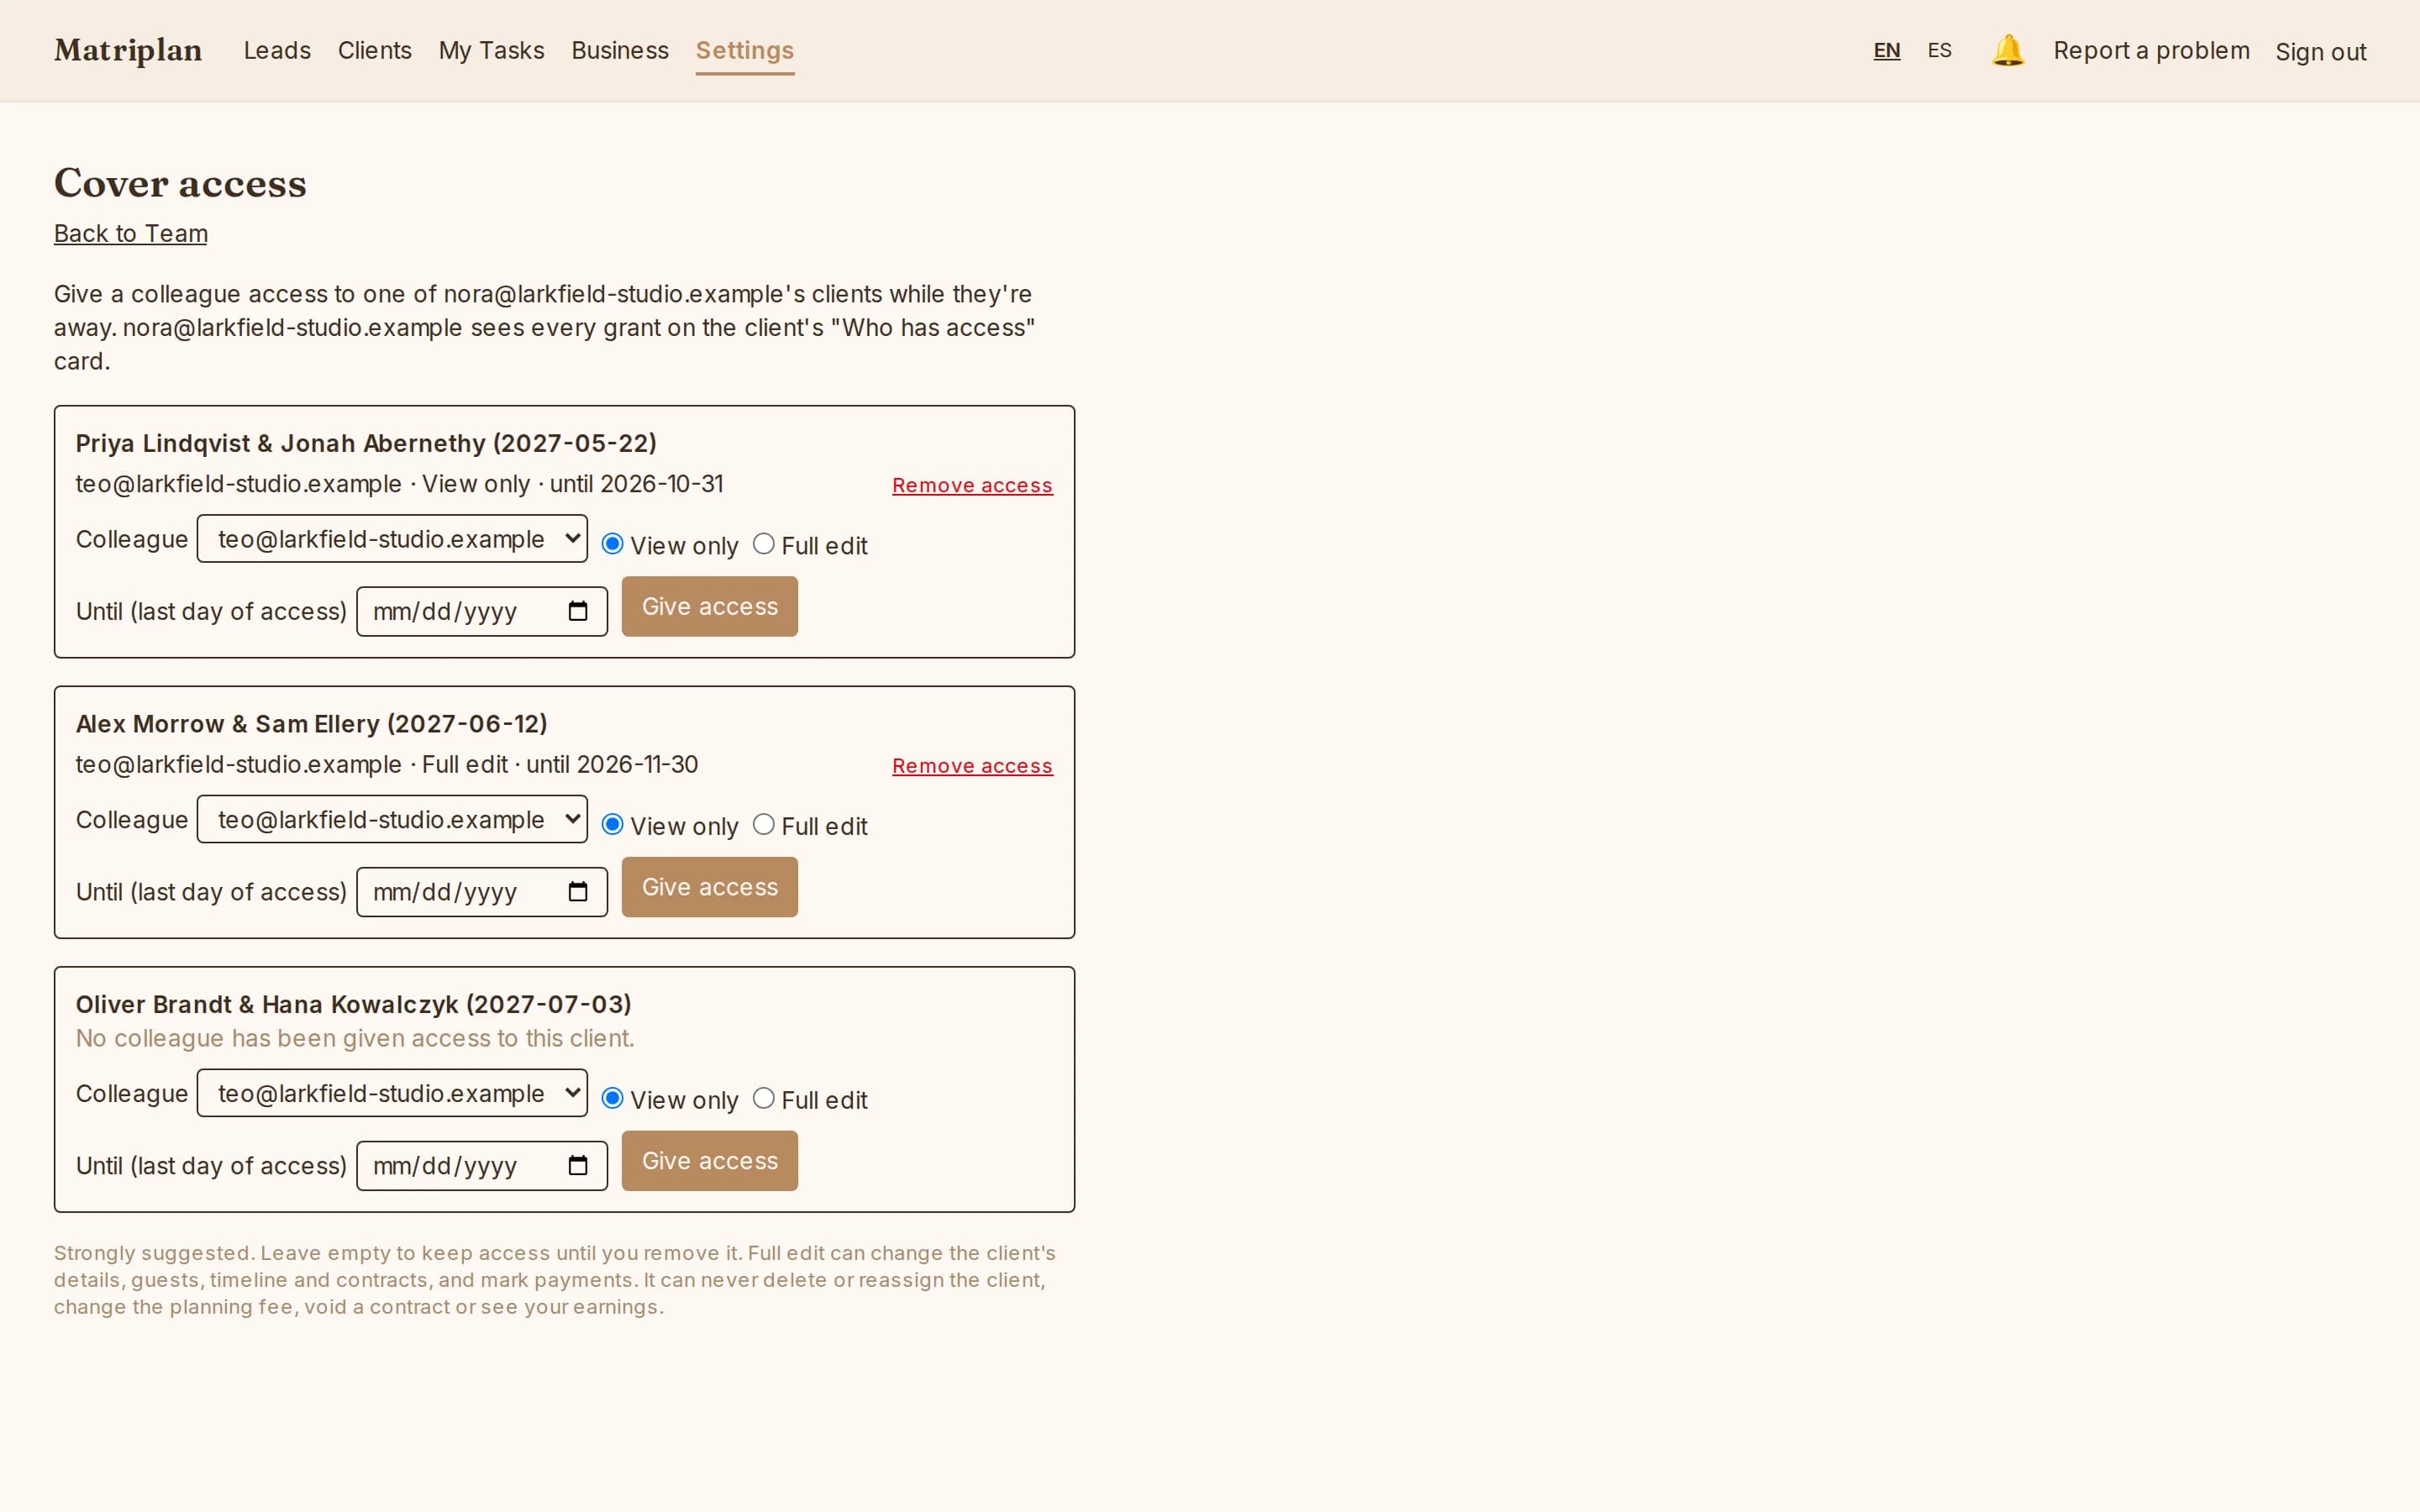Screen dimensions: 2420x1512
Task: Open the notification bell
Action: click(2007, 50)
